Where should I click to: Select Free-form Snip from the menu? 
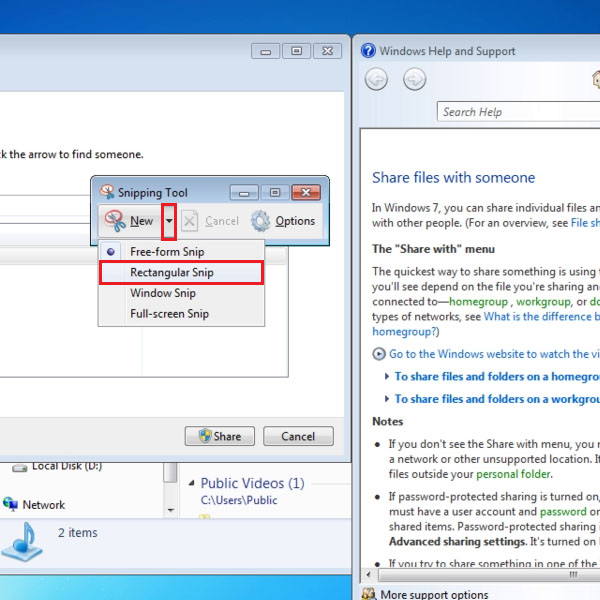pos(181,252)
